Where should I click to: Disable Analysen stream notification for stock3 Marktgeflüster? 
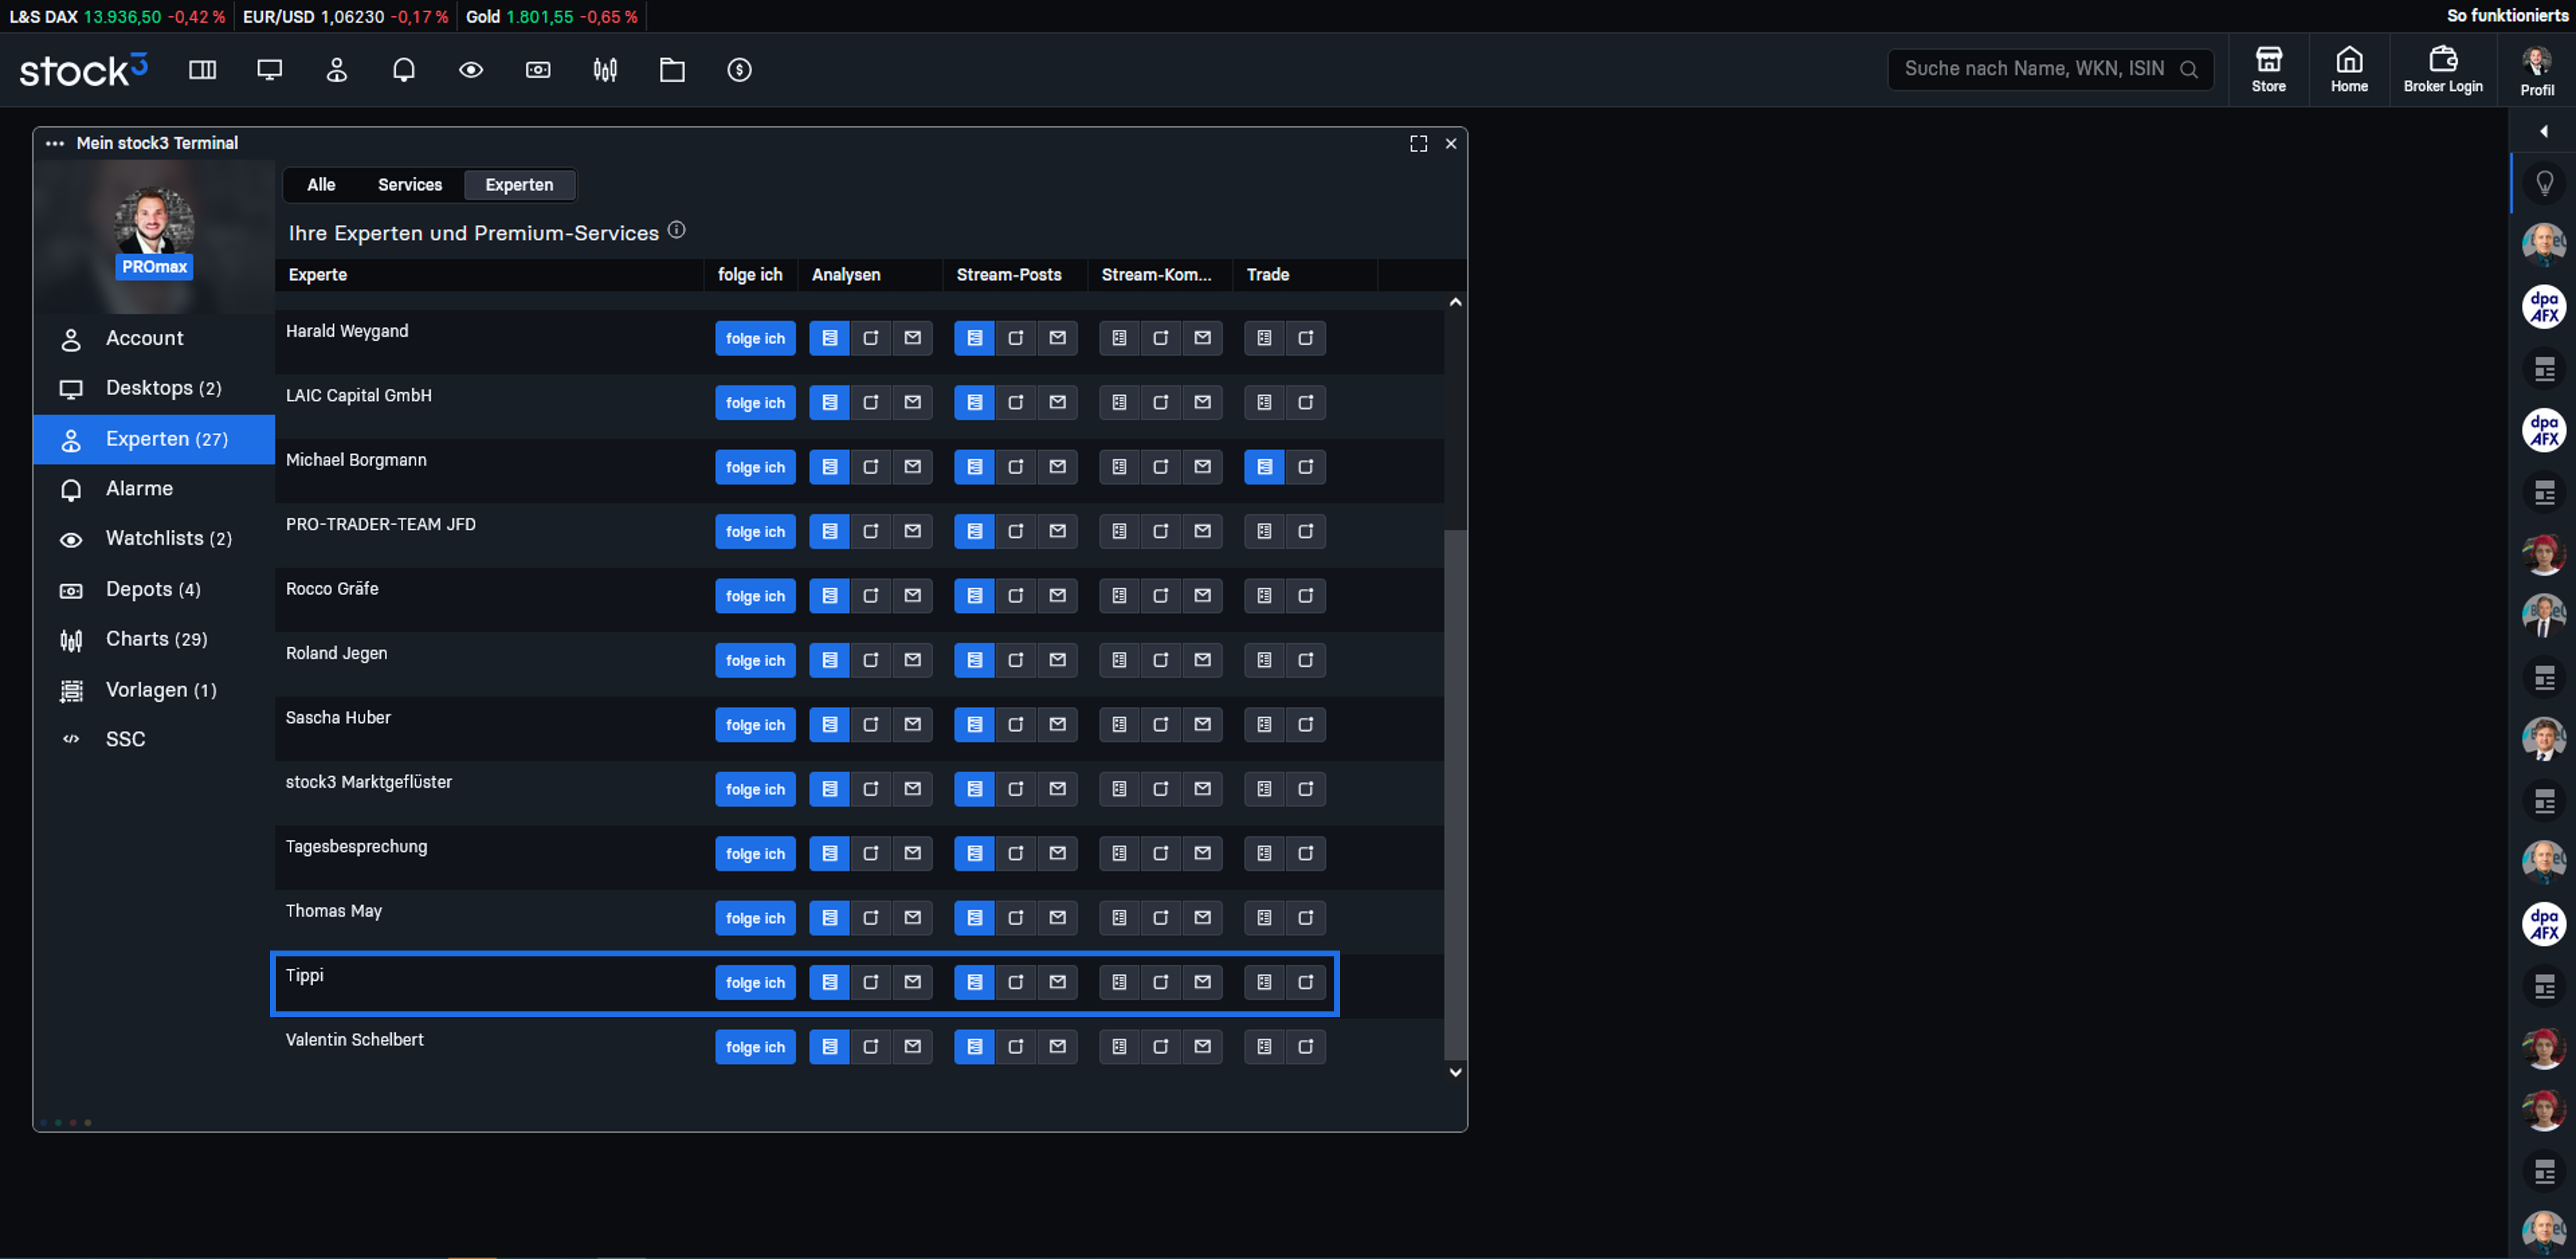(x=829, y=789)
